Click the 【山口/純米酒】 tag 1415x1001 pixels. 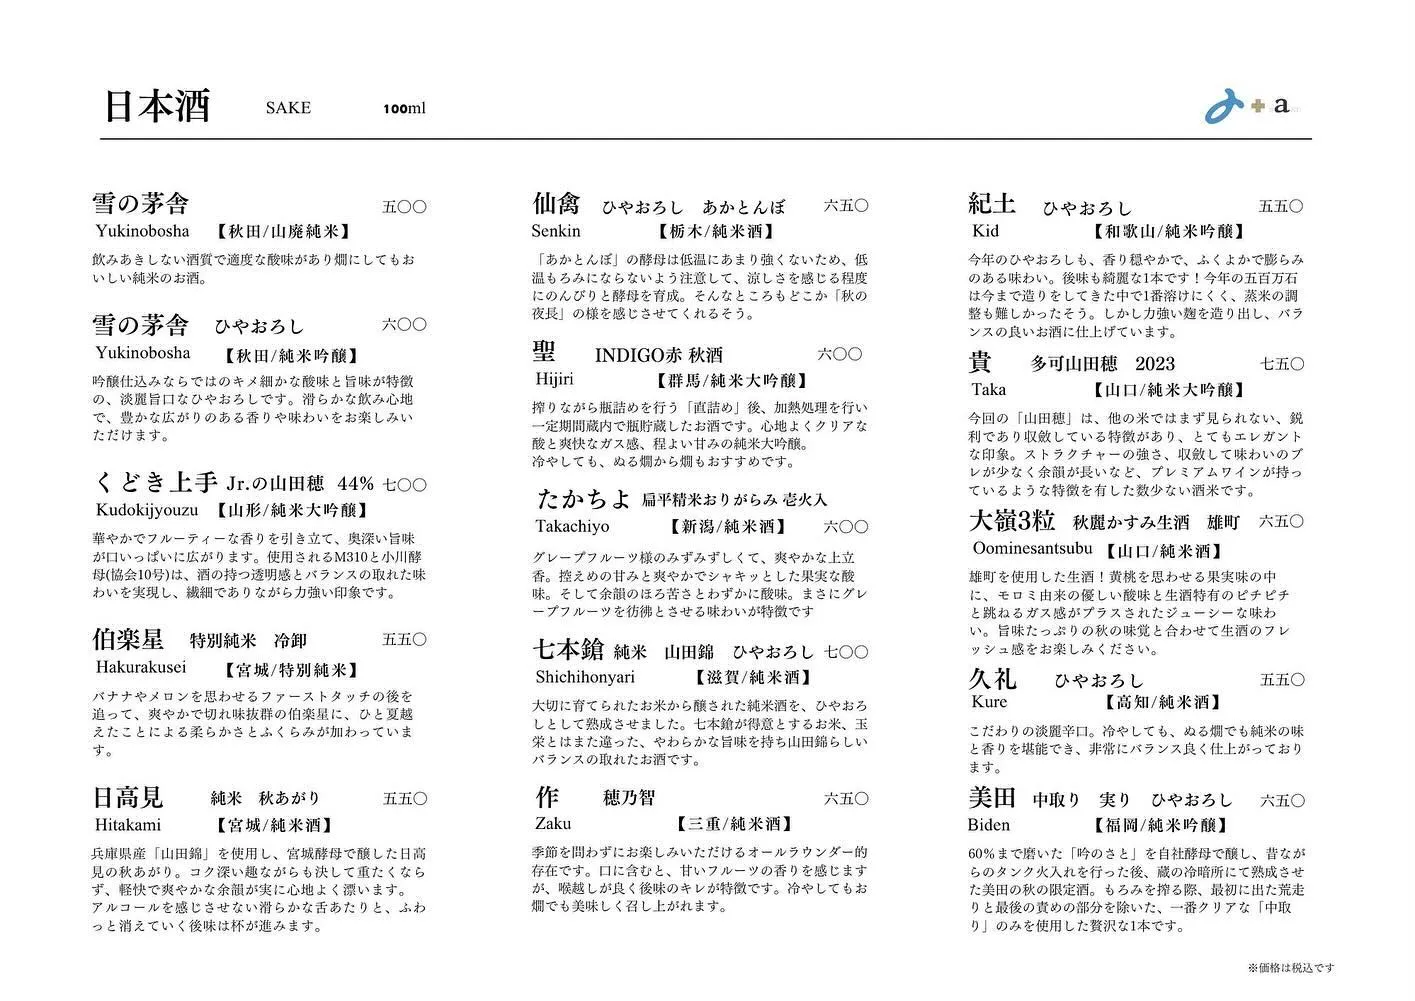pos(1163,551)
